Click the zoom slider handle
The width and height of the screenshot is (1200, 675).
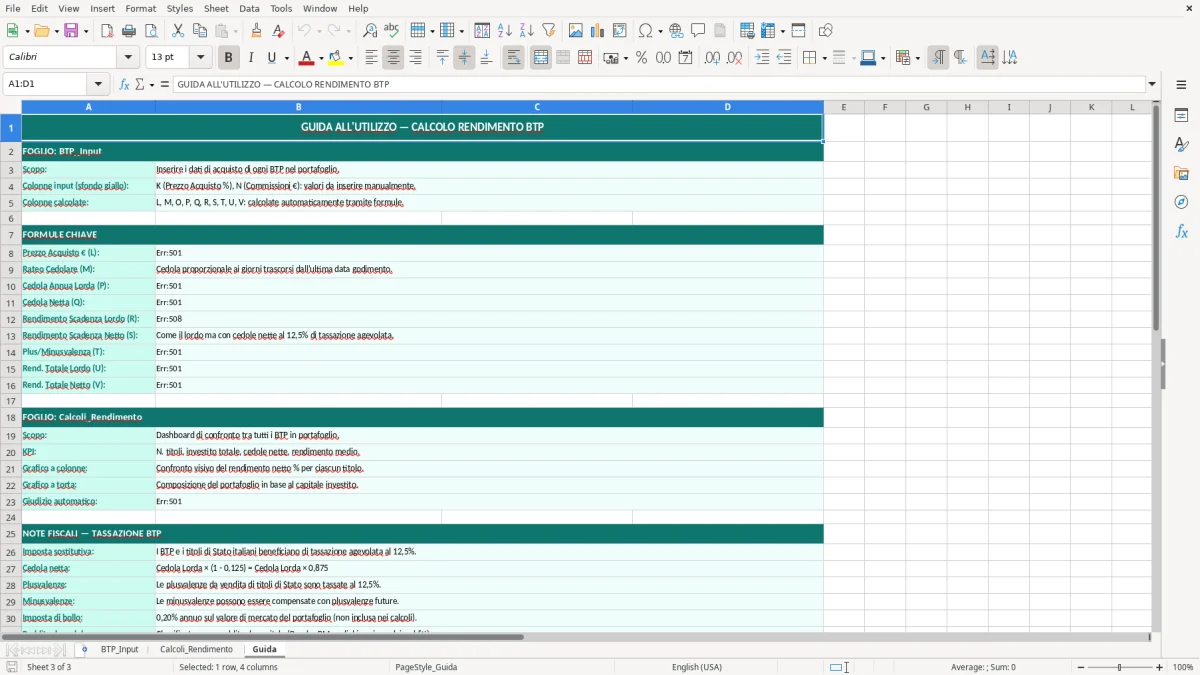[x=1119, y=667]
